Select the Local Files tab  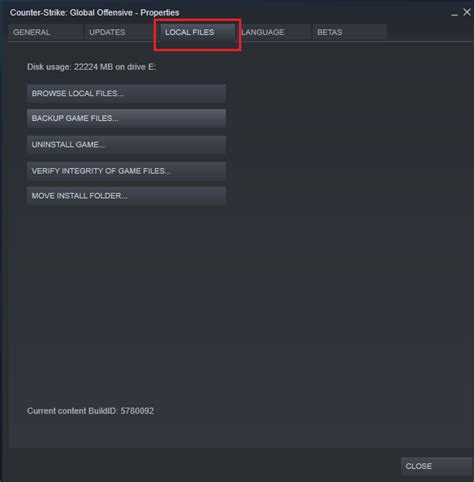click(x=198, y=32)
